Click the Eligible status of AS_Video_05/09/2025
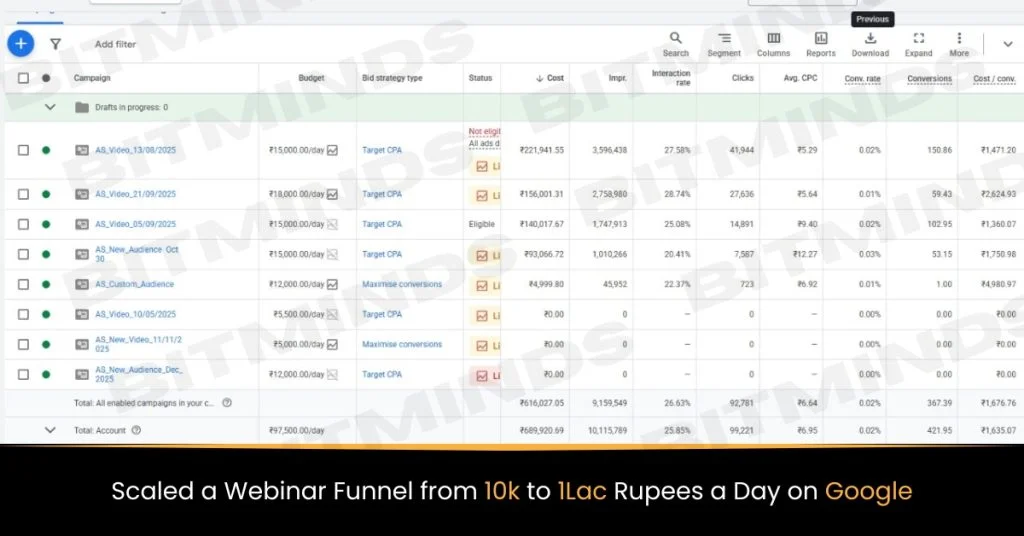 (481, 224)
